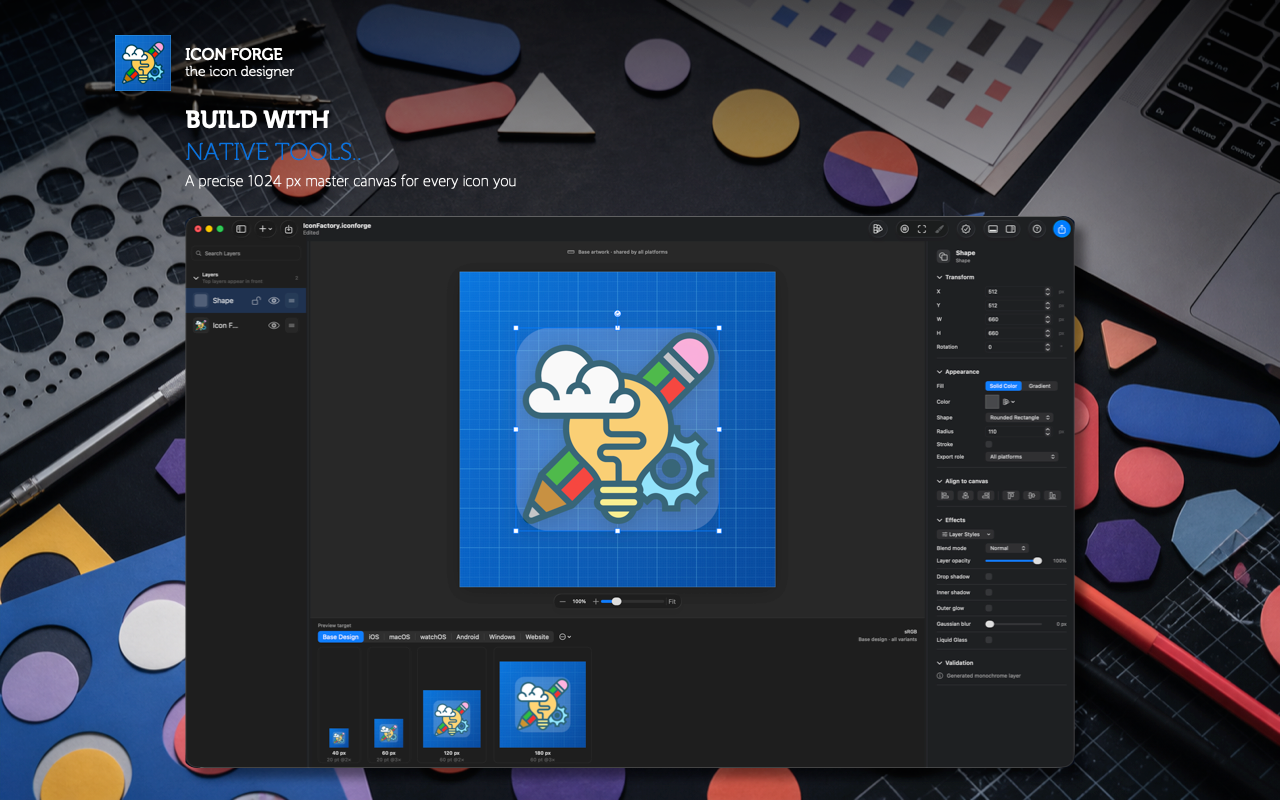Click the import artwork toolbar icon
The height and width of the screenshot is (800, 1280).
tap(289, 229)
